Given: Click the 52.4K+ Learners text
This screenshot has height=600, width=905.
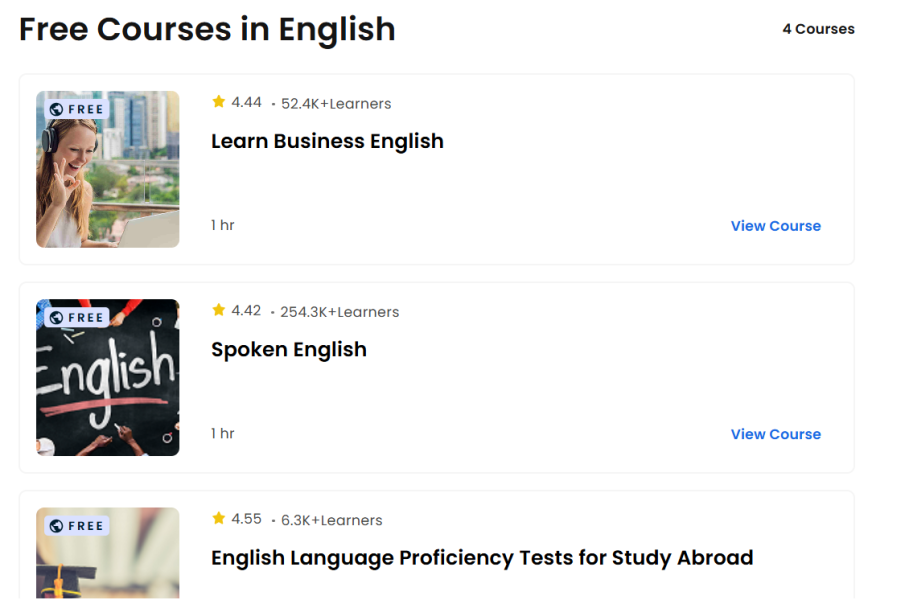Looking at the screenshot, I should tap(336, 104).
